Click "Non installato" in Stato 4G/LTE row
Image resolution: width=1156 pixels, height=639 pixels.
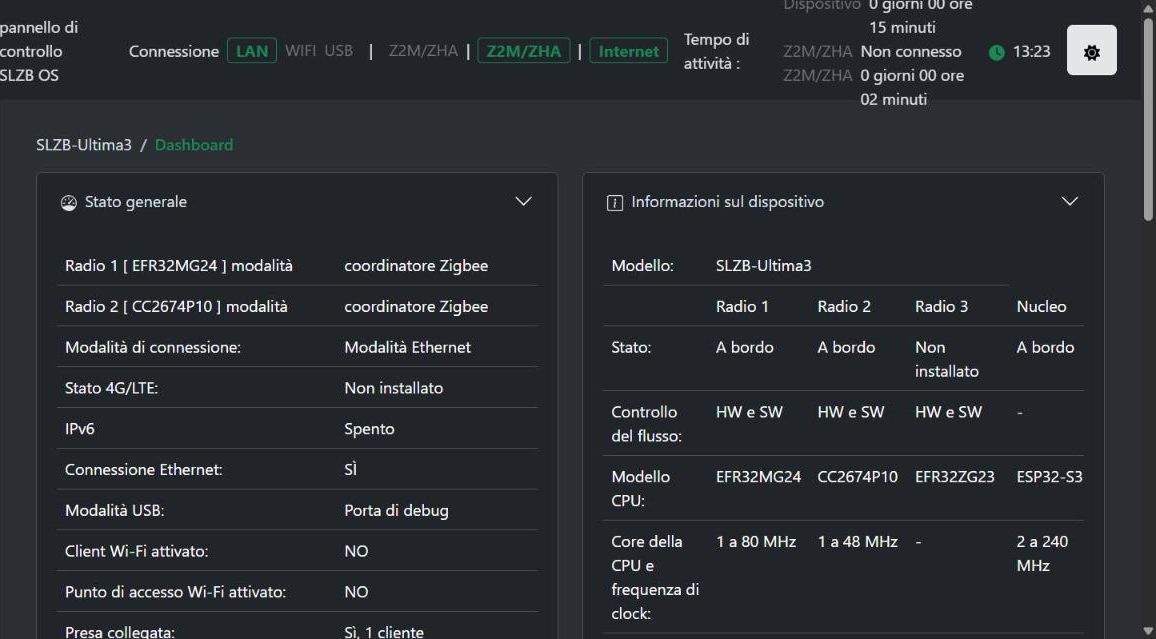pyautogui.click(x=394, y=388)
